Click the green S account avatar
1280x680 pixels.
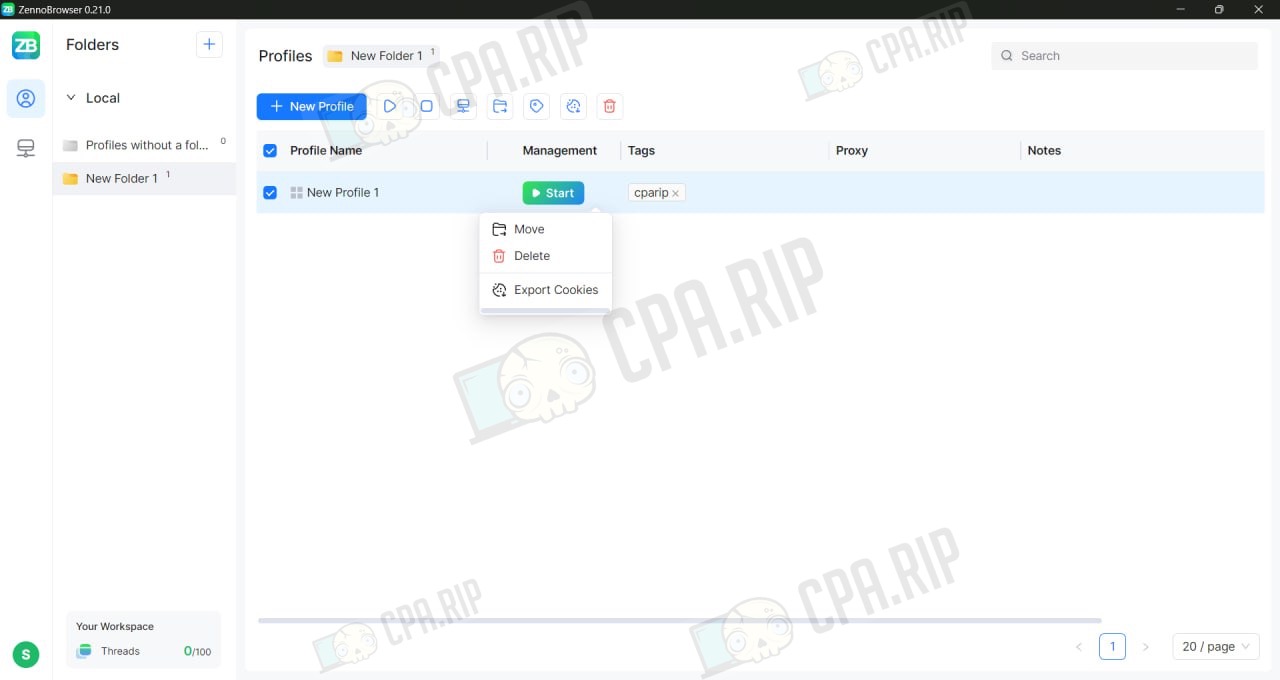(26, 655)
